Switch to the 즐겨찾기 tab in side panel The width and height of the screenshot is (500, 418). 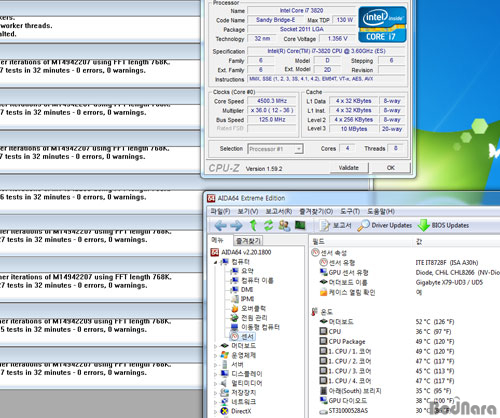[x=248, y=240]
